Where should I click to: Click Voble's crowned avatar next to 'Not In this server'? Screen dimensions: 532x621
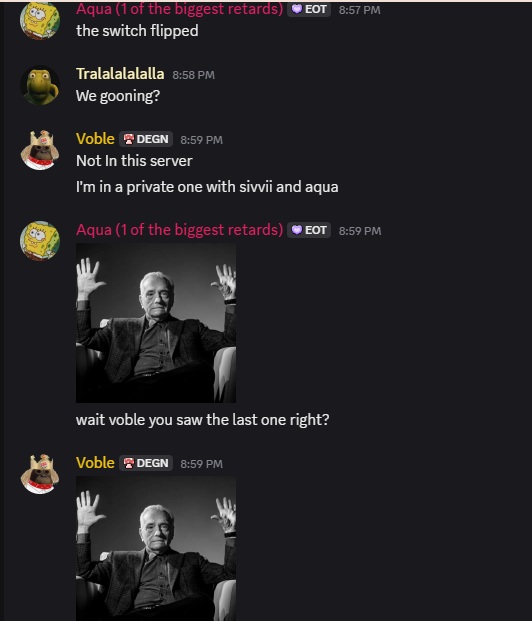pos(40,150)
